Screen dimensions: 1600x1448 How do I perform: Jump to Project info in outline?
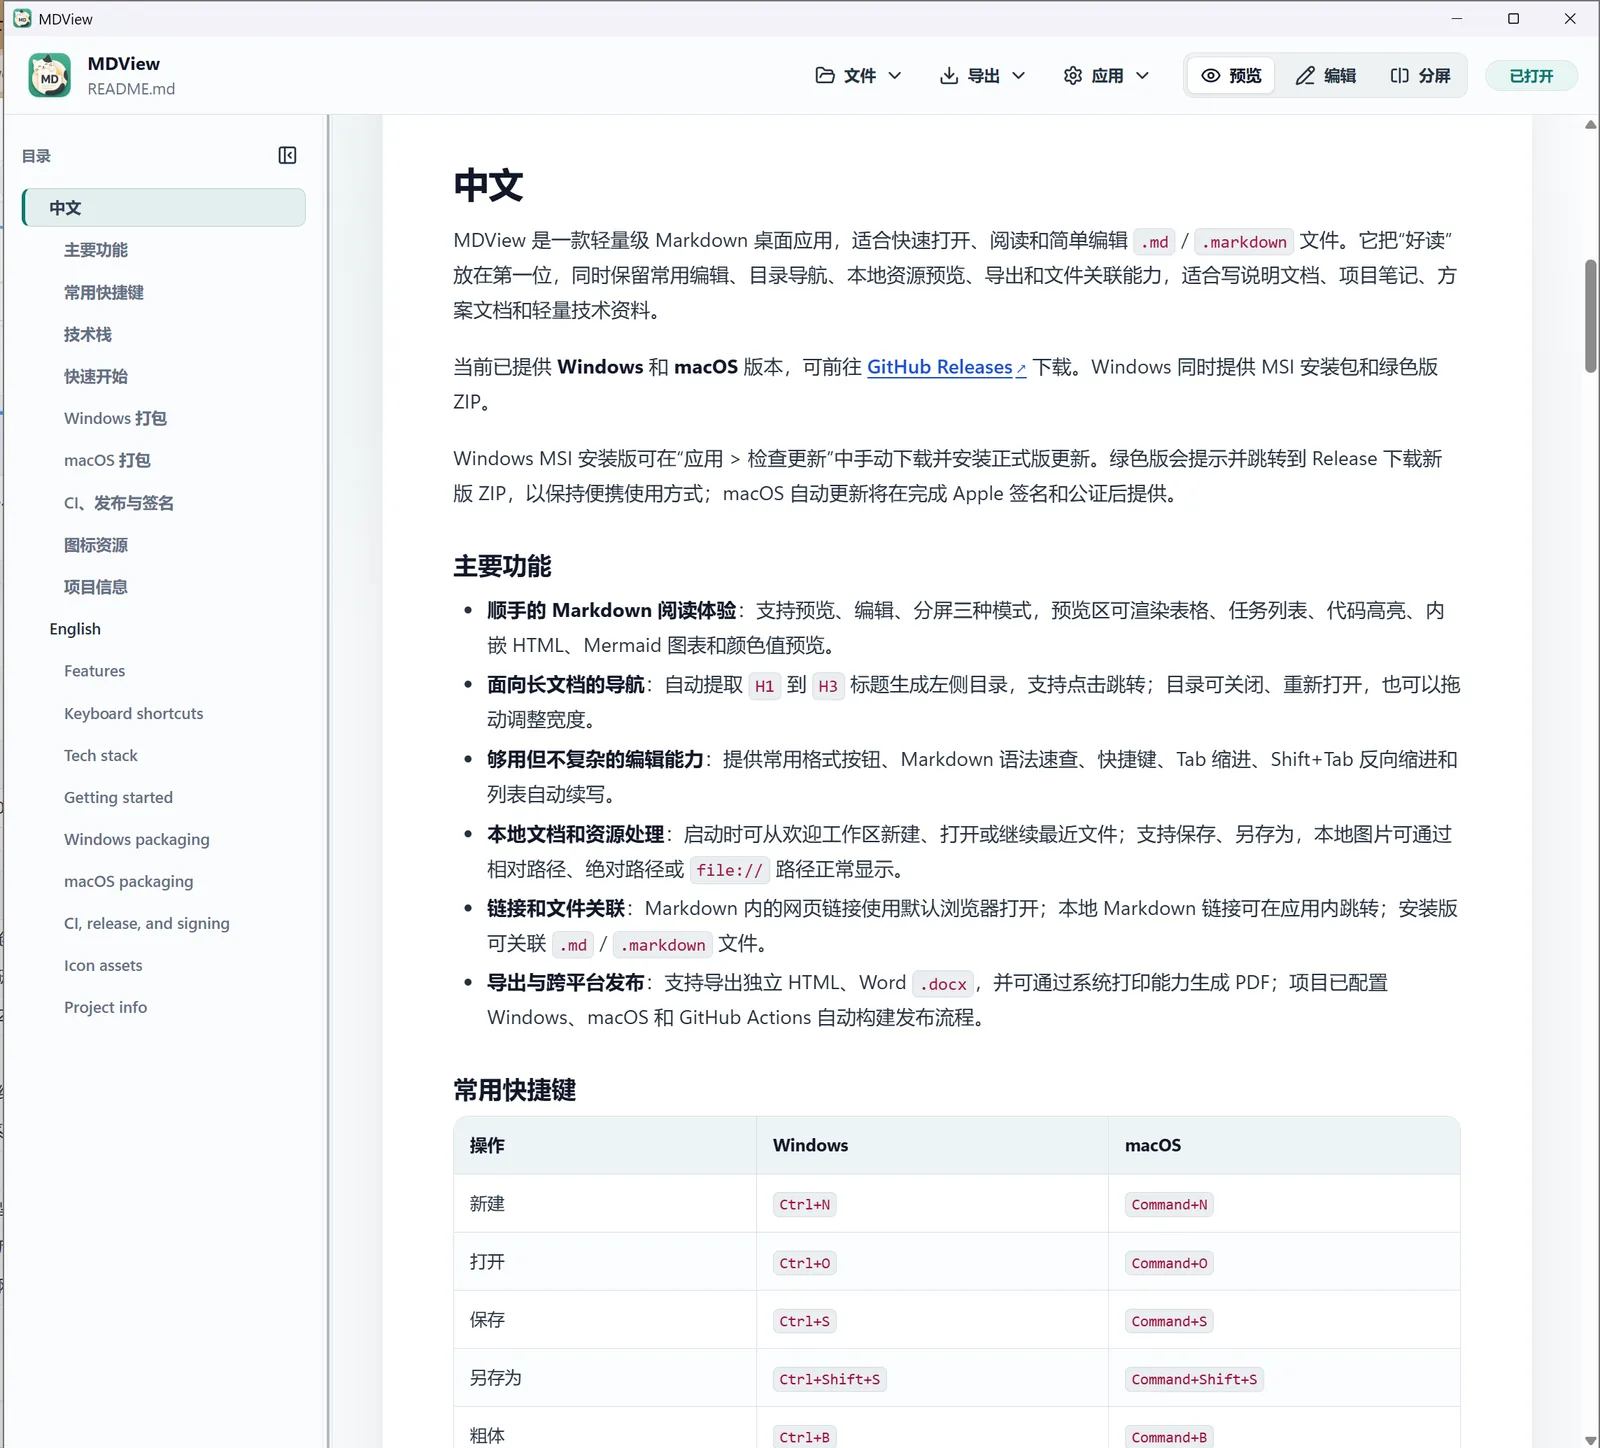pyautogui.click(x=106, y=1007)
